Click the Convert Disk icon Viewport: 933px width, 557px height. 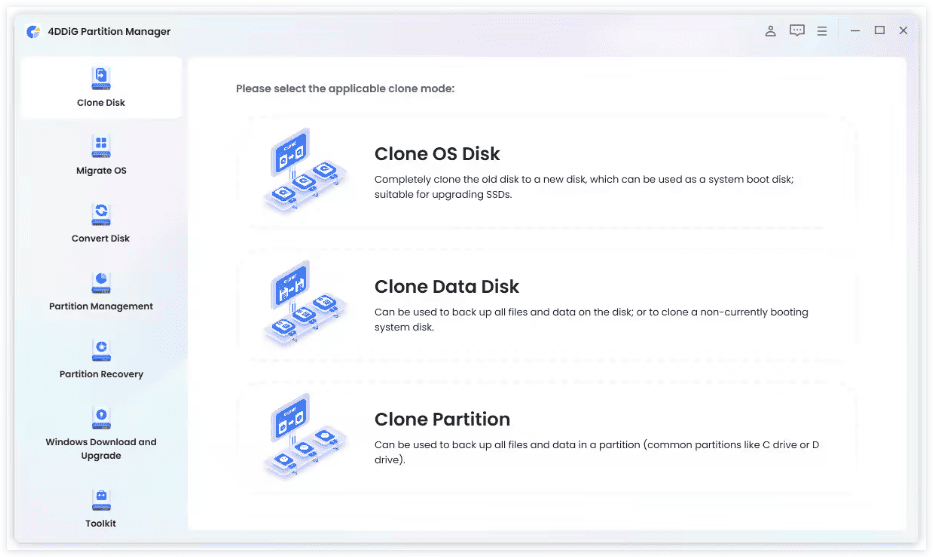pos(101,214)
